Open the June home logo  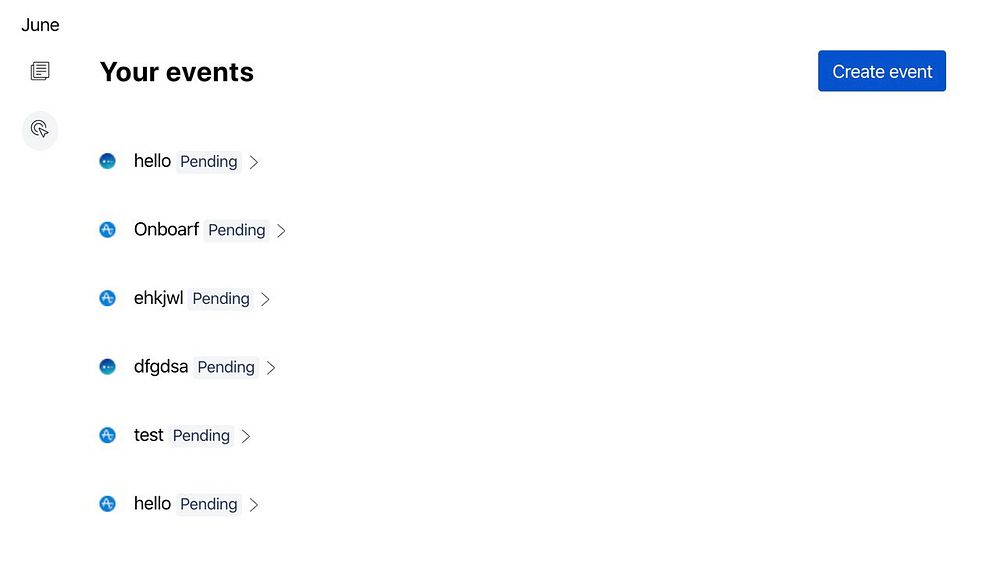coord(40,25)
